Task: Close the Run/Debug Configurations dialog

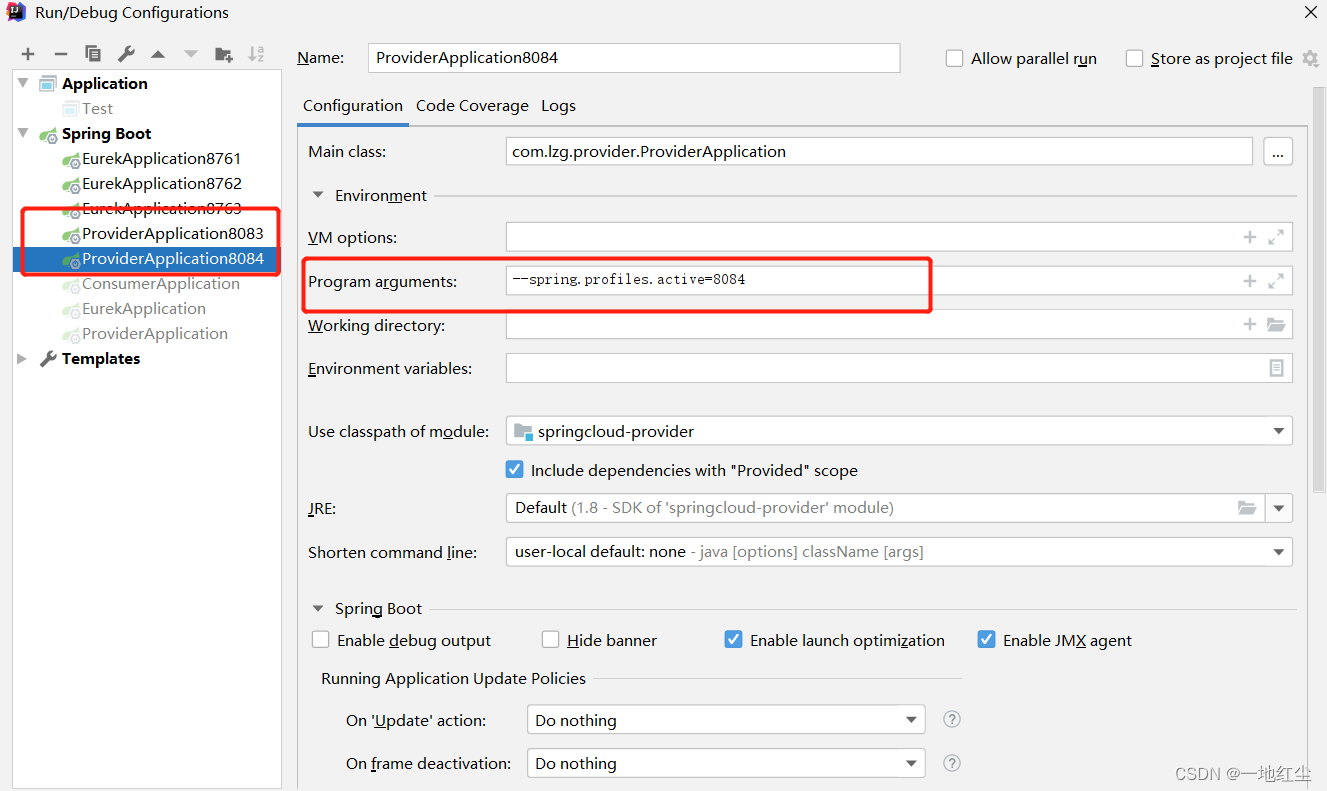Action: [1310, 12]
